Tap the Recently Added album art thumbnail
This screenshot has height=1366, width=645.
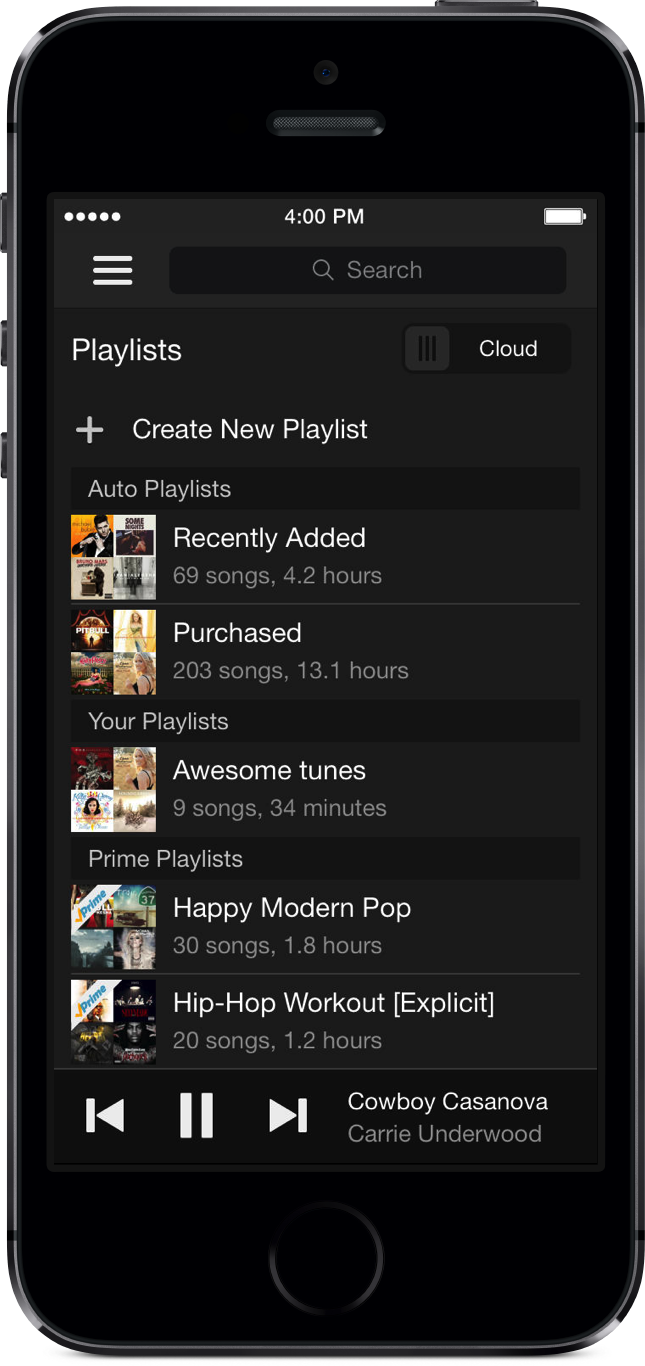point(113,557)
